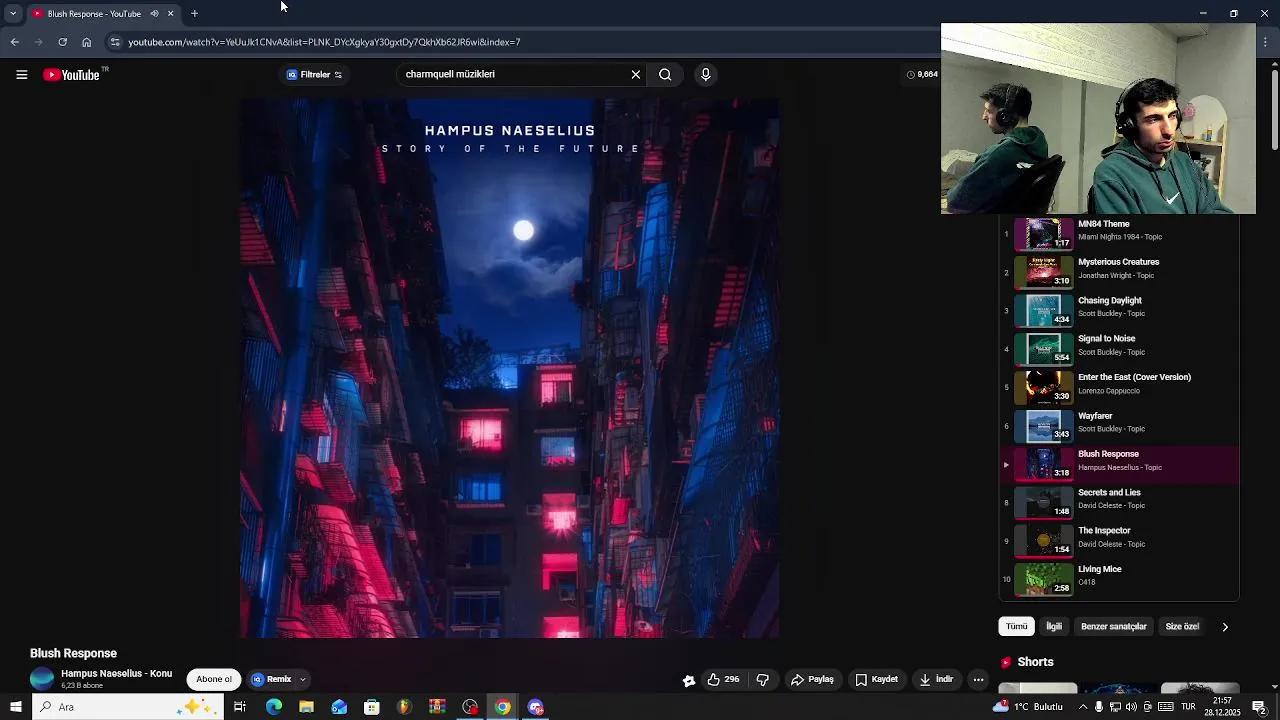This screenshot has height=720, width=1280.
Task: Select The Inspector playlist title
Action: 1104,531
